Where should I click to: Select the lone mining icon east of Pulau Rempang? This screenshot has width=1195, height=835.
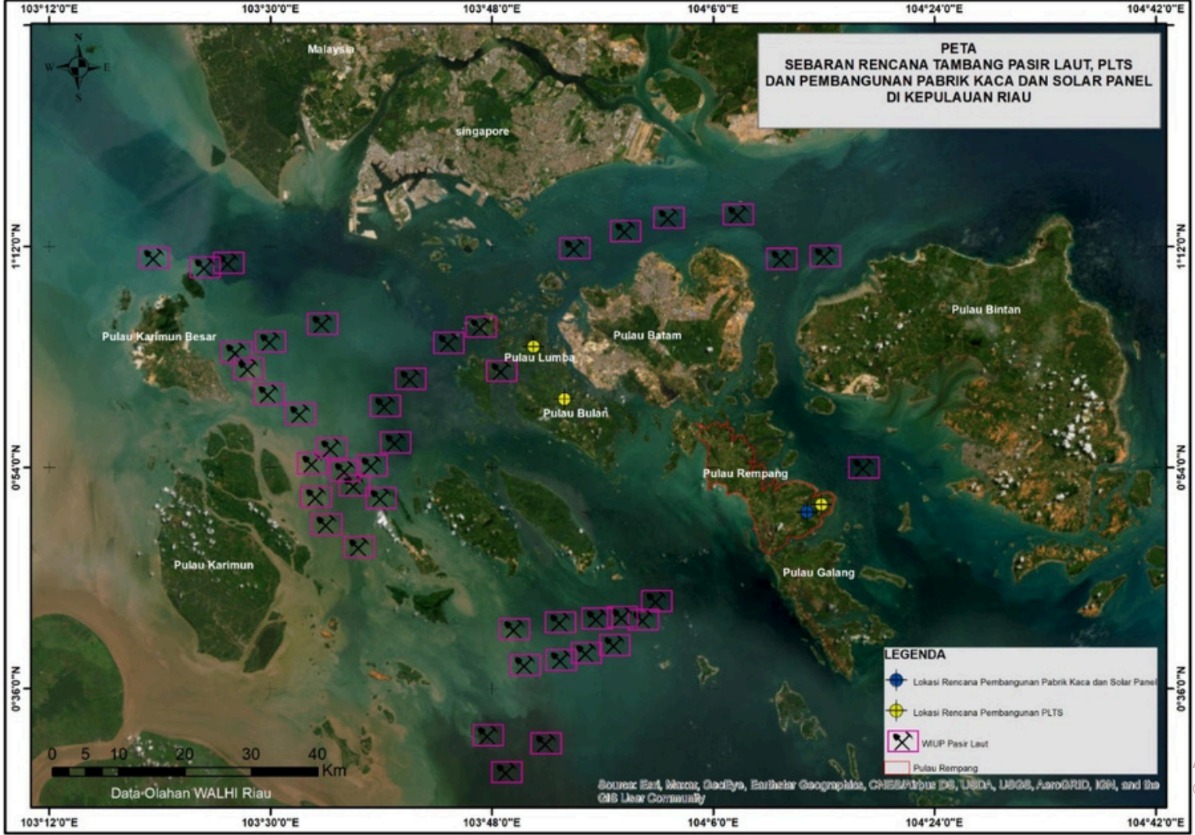coord(863,467)
